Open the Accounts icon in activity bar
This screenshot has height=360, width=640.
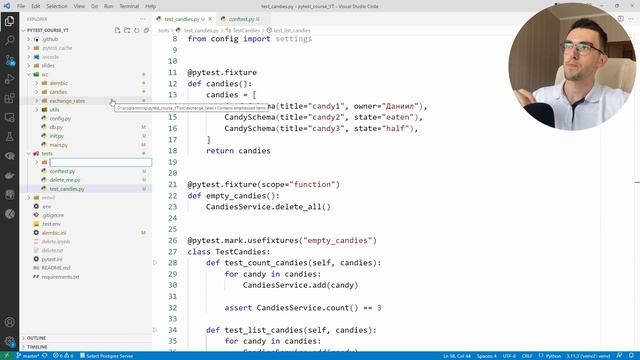(9, 322)
